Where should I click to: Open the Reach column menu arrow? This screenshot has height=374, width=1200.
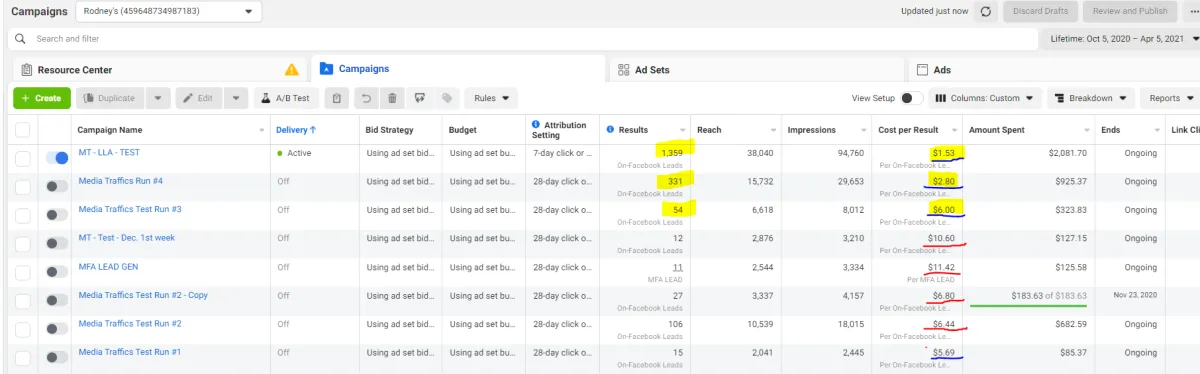(773, 131)
